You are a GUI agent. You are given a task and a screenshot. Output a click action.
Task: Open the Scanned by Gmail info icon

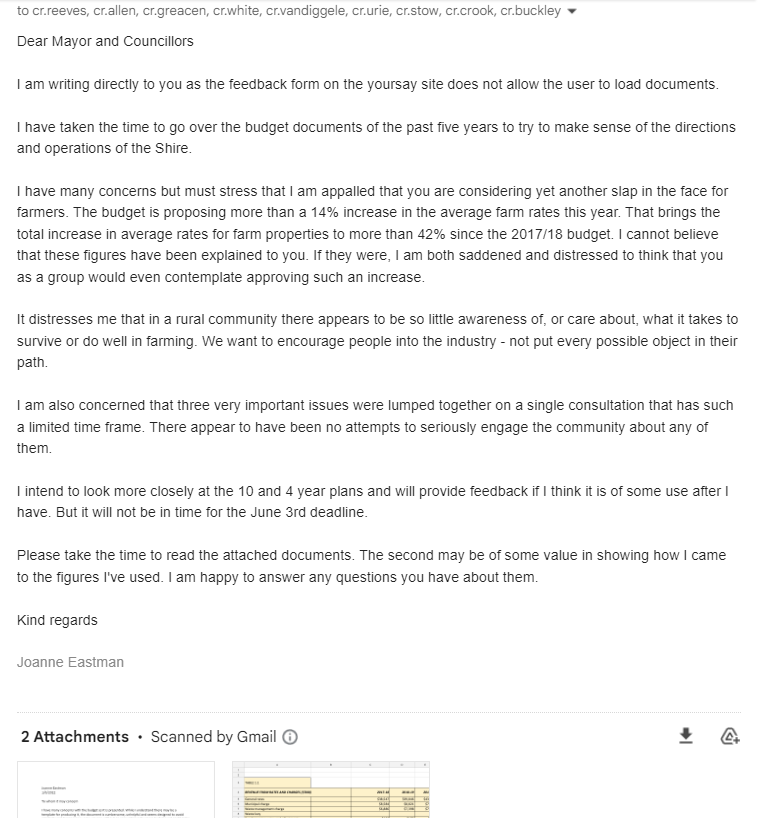coord(290,737)
